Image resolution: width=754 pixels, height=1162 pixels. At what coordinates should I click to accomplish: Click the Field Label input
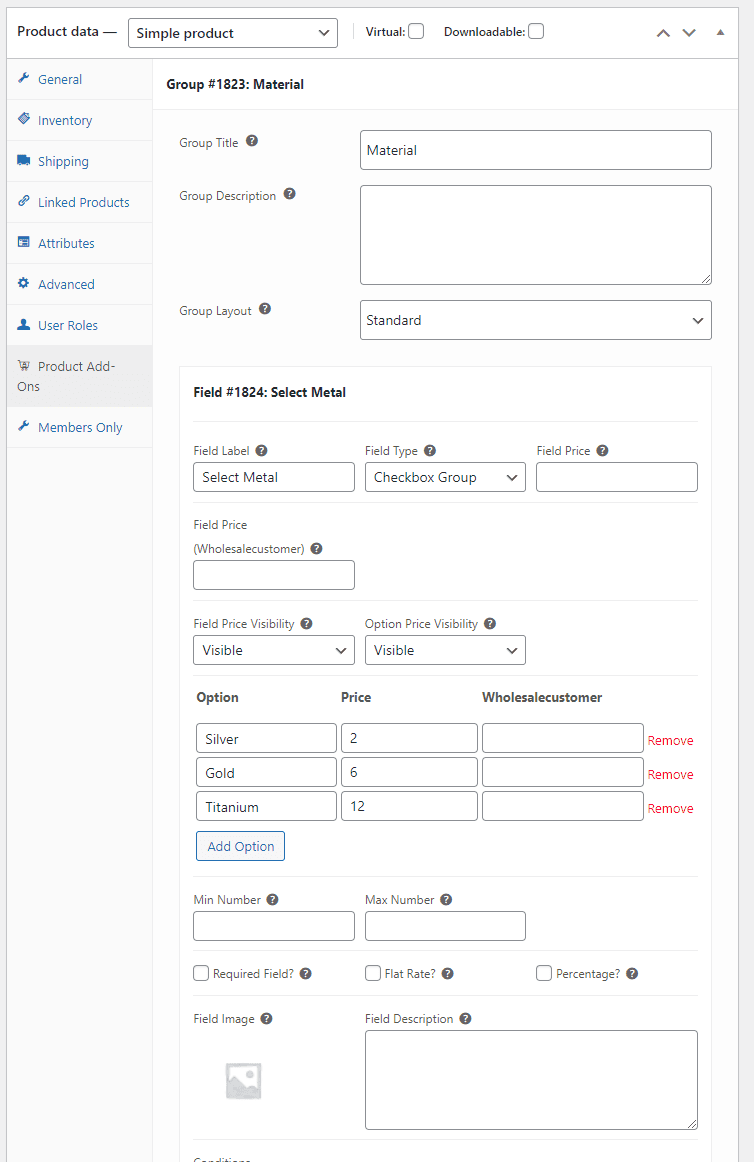point(274,477)
